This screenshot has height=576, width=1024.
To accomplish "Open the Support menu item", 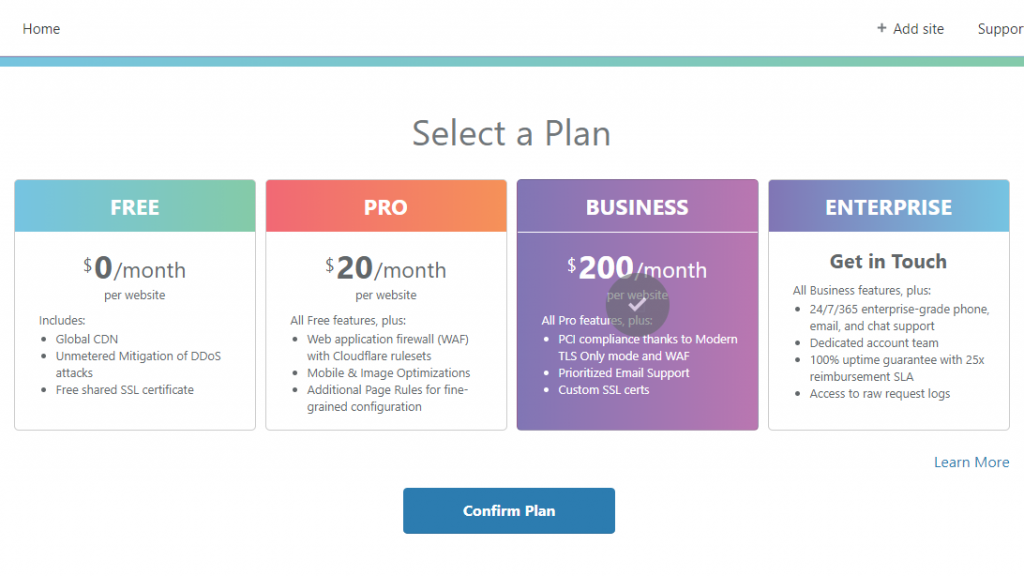I will tap(1000, 29).
